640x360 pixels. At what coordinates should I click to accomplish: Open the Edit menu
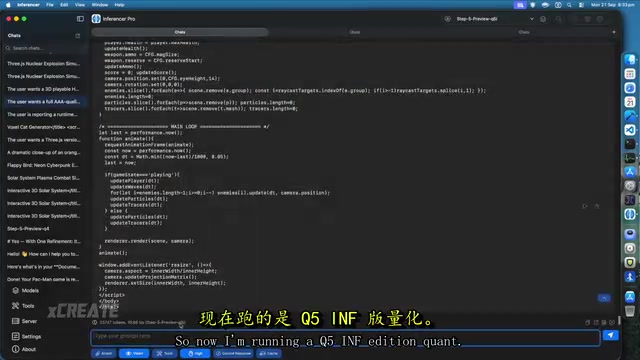coord(64,5)
